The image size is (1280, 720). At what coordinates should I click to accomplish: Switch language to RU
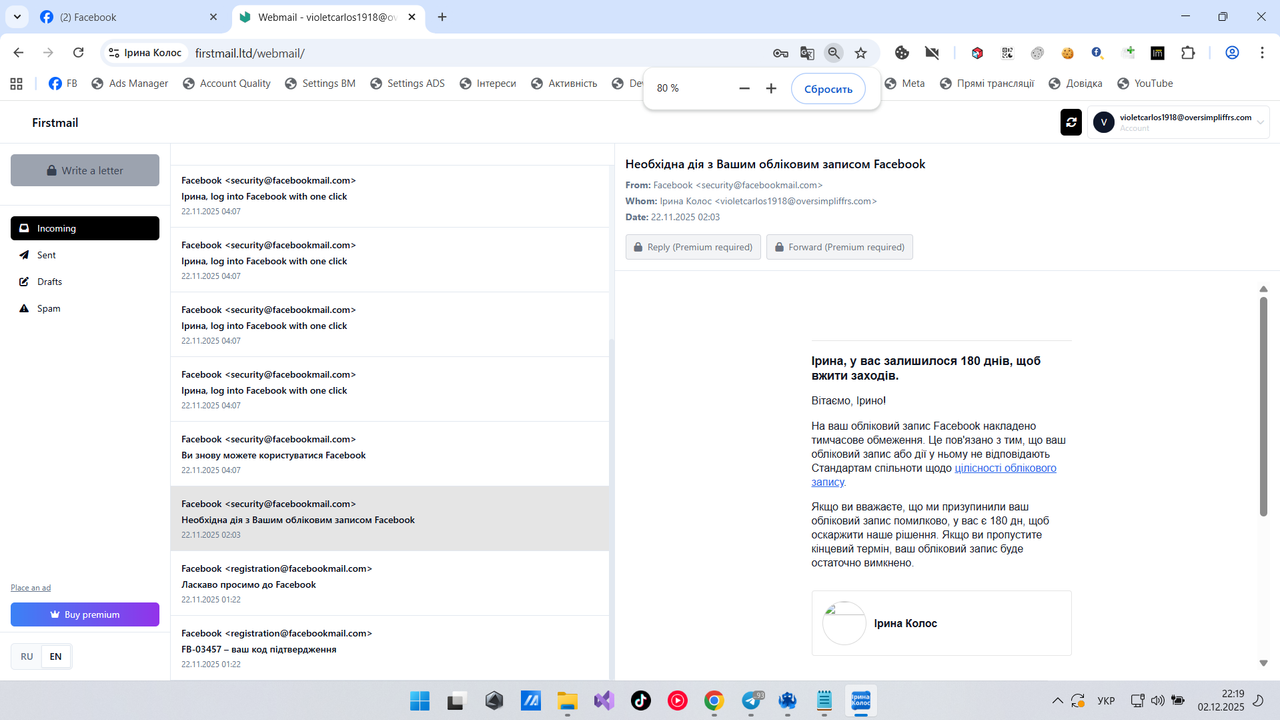coord(27,656)
